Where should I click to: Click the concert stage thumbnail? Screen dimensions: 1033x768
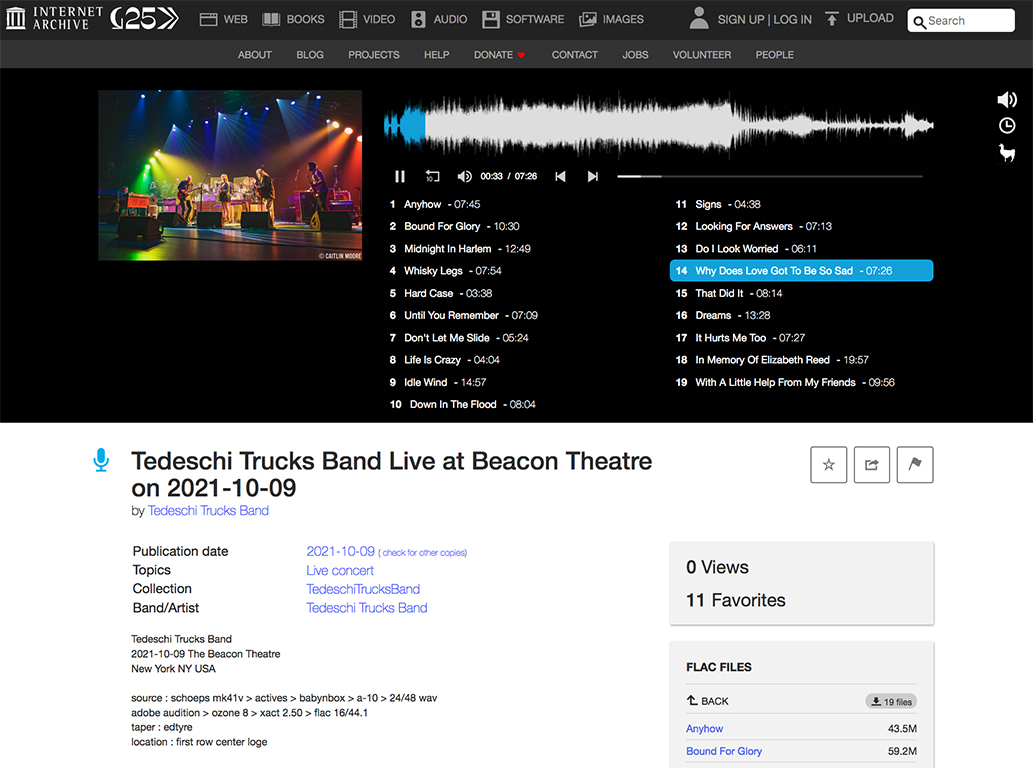tap(230, 175)
